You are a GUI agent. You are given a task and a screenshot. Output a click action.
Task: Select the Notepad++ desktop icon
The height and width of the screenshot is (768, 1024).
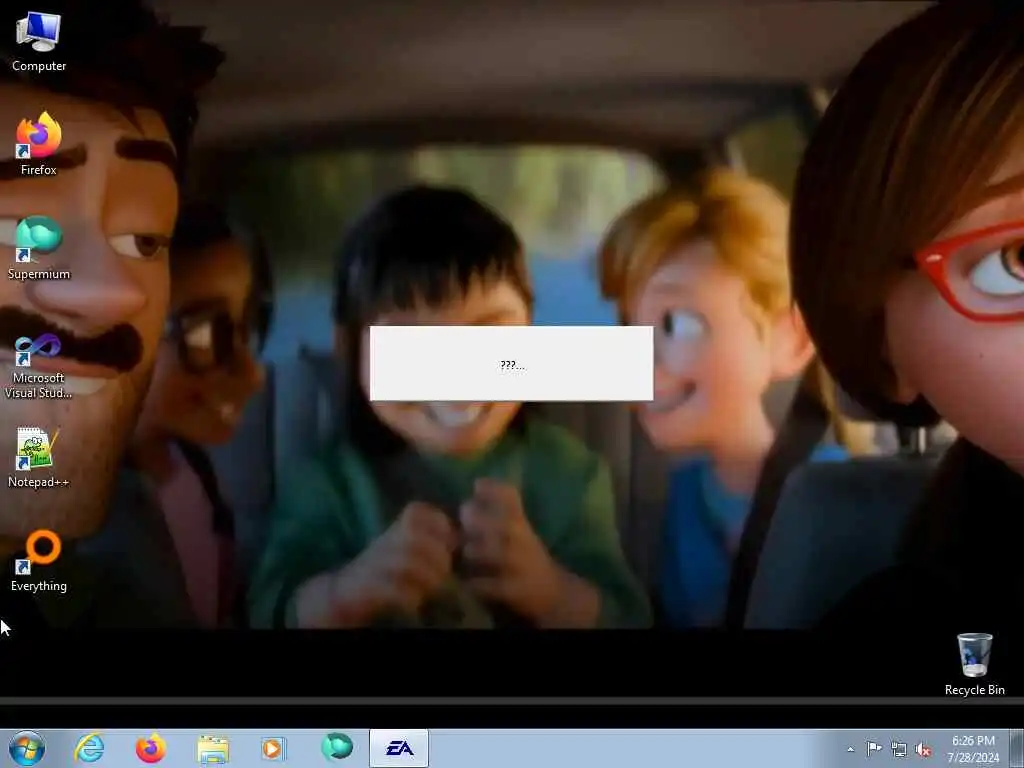point(39,456)
